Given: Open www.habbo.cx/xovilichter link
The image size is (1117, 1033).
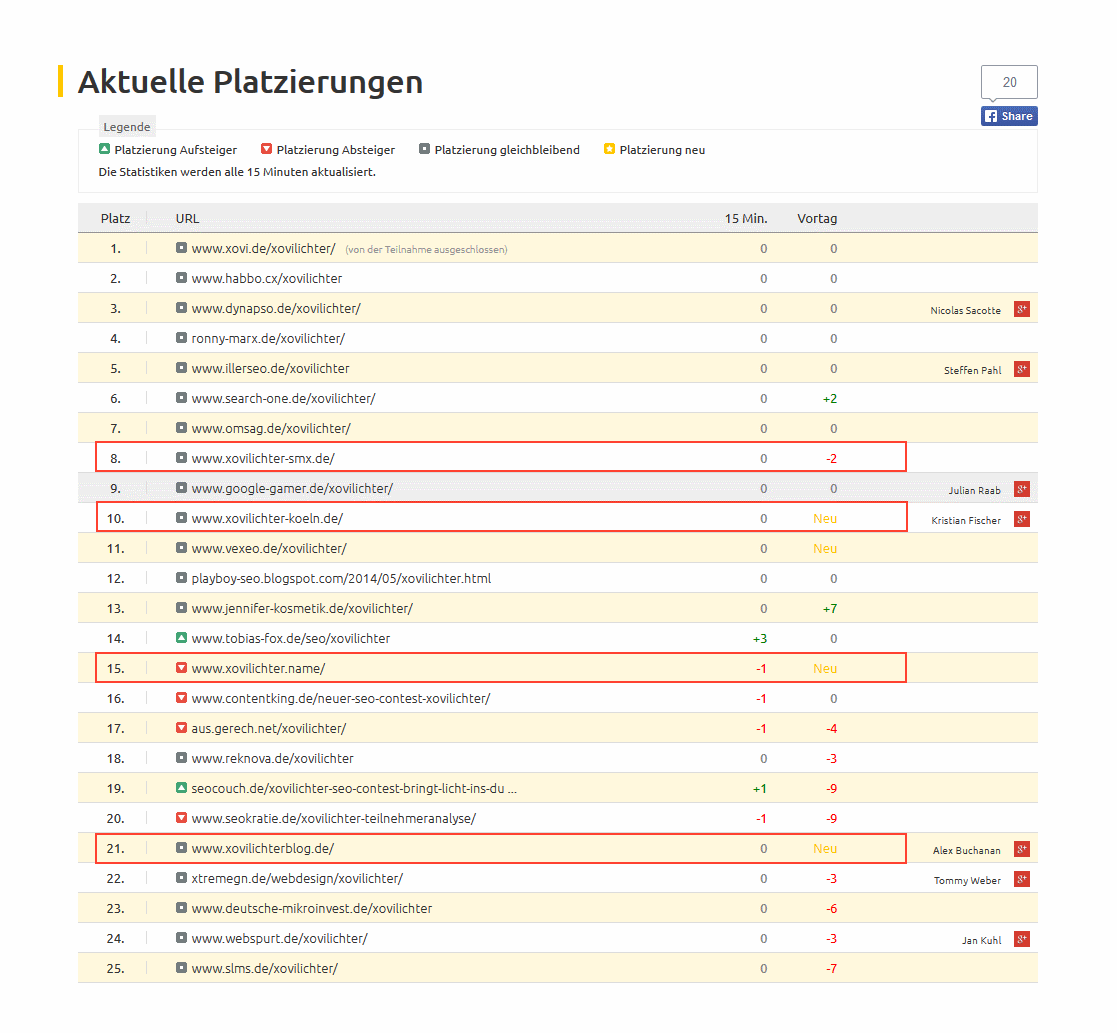Looking at the screenshot, I should point(266,279).
